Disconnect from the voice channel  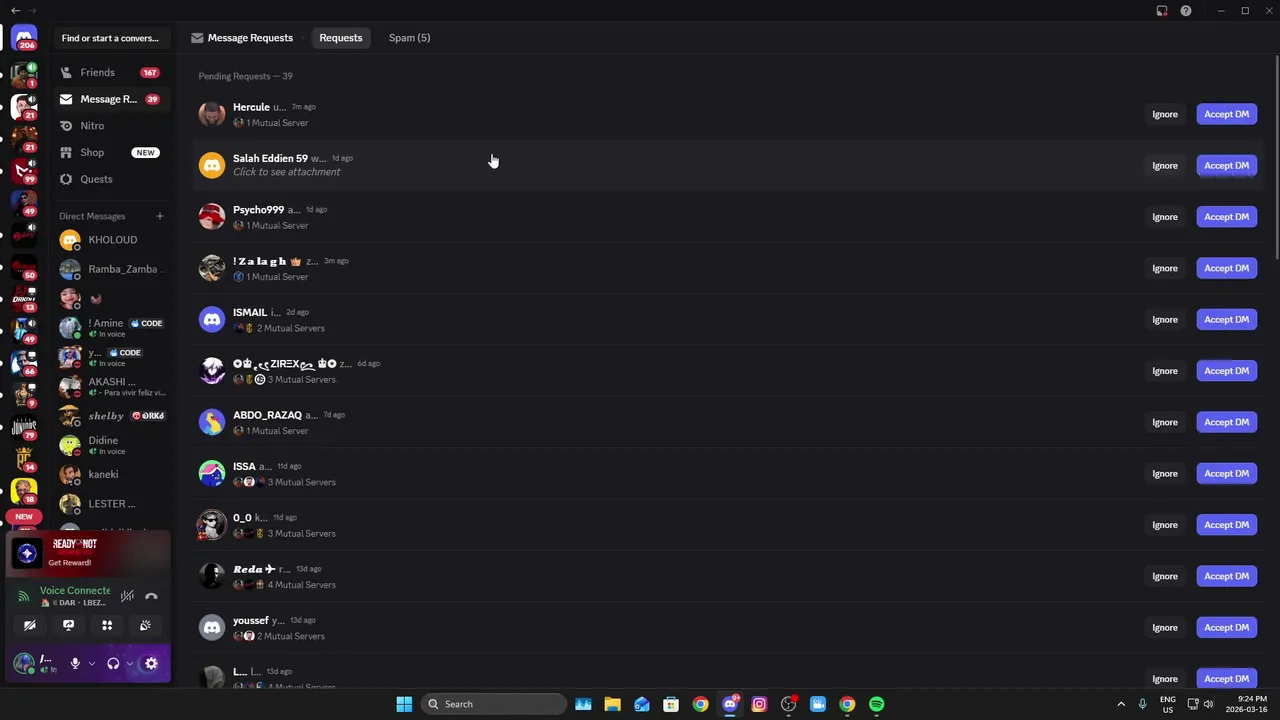151,596
